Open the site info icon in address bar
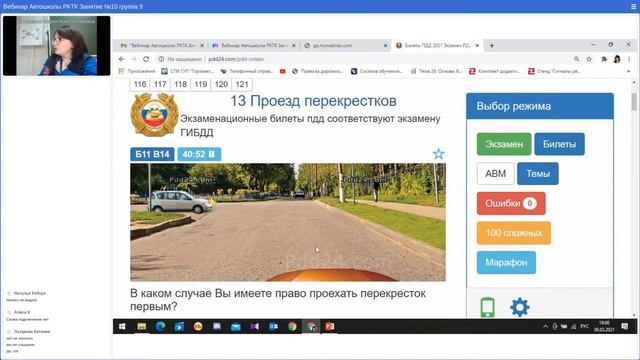The height and width of the screenshot is (360, 640). tap(161, 59)
